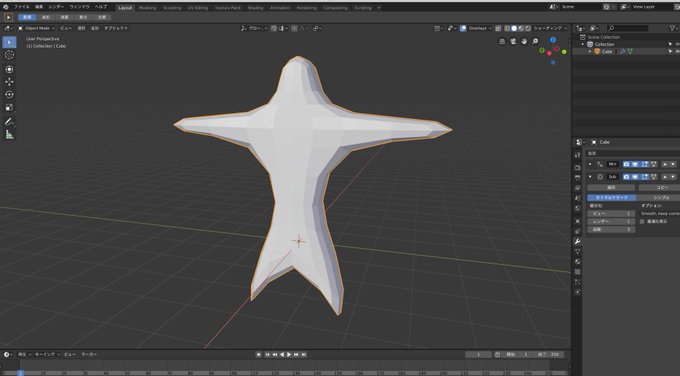Open the レンダー menu

56,7
